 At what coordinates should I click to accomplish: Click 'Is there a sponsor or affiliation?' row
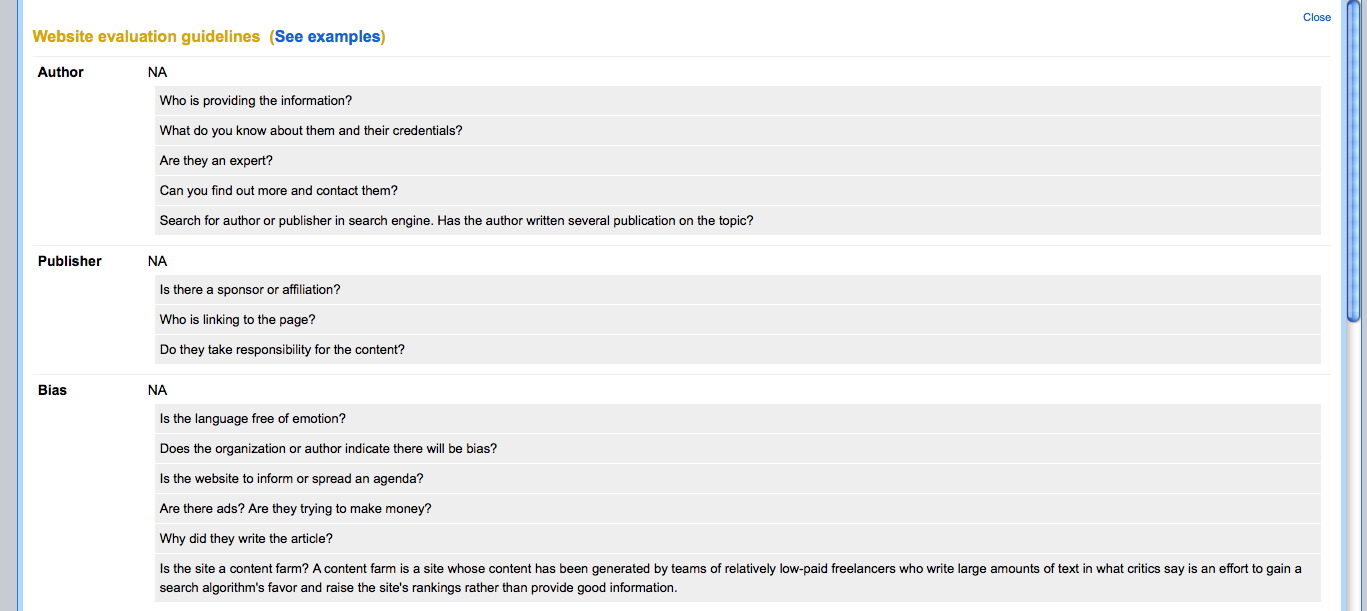tap(738, 290)
